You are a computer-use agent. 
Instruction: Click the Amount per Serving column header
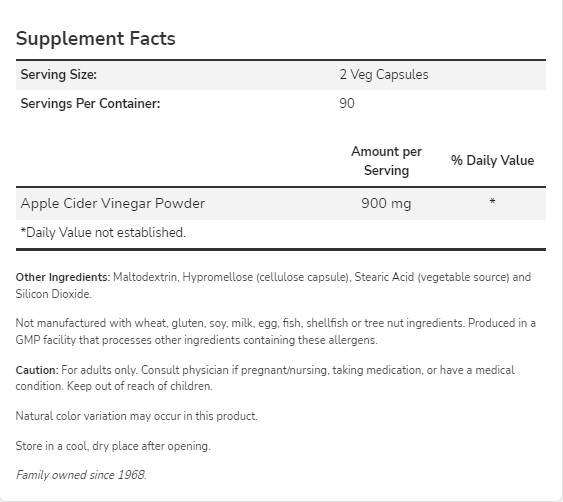(x=386, y=161)
